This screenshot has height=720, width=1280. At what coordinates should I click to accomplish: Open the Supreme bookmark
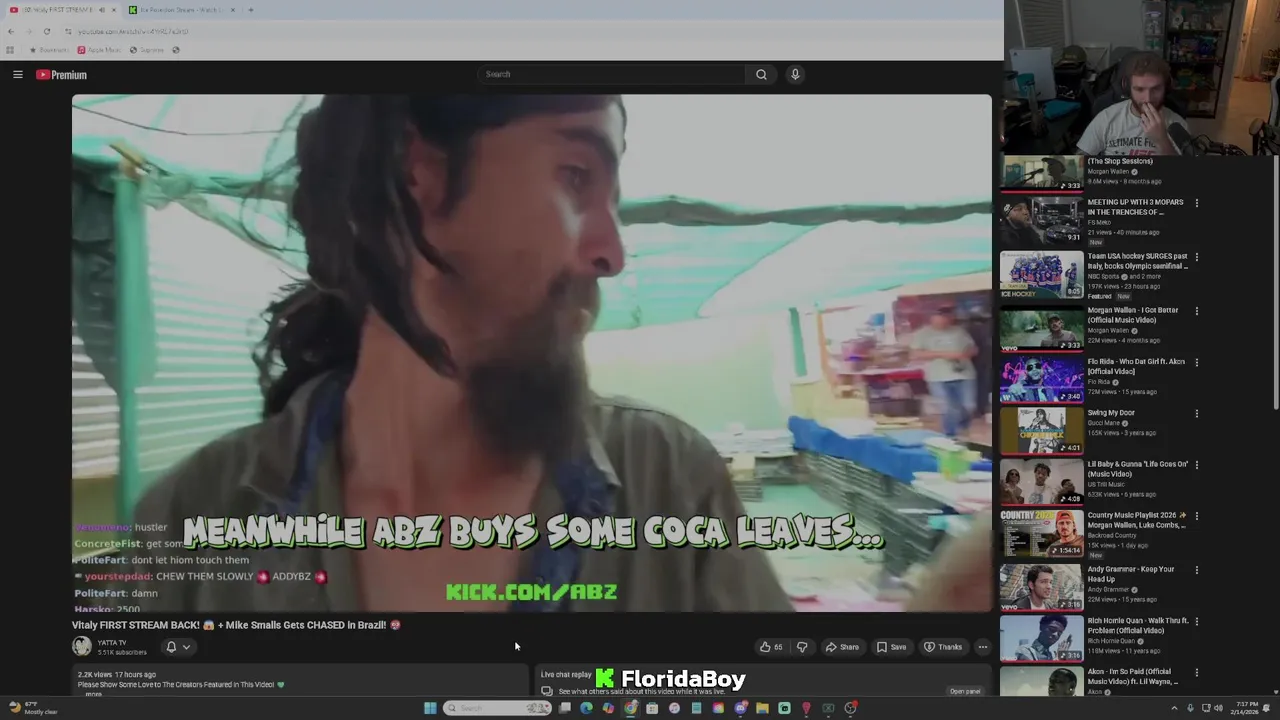point(146,50)
